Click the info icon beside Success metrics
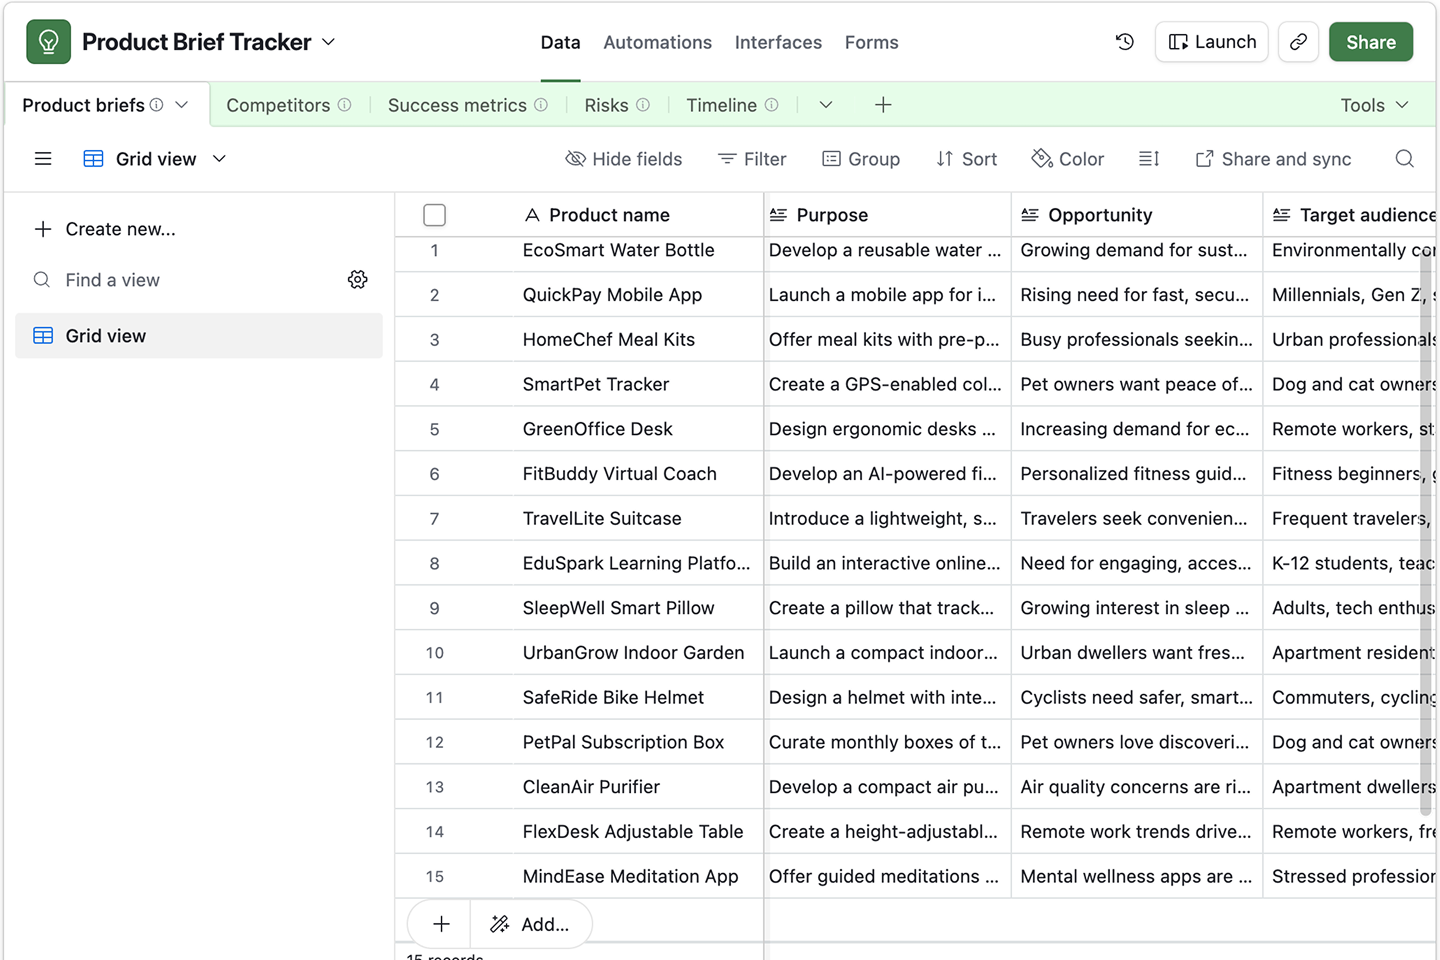 541,105
